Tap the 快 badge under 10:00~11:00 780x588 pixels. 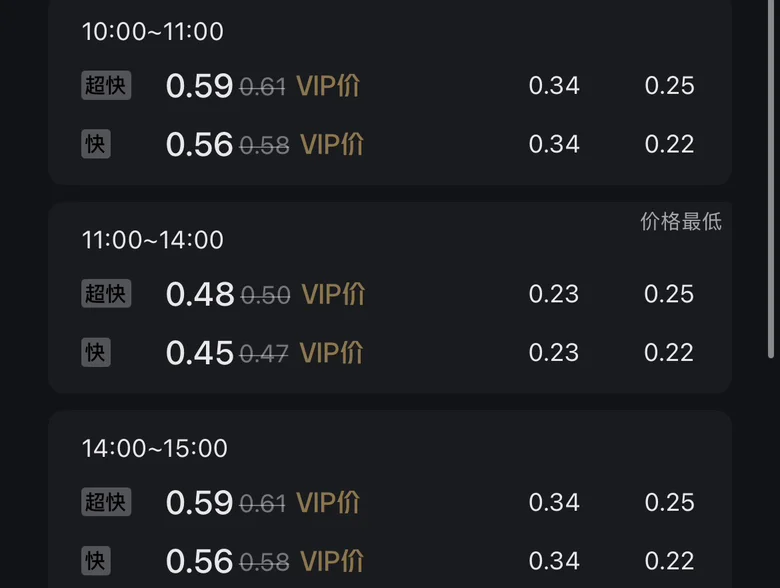pos(96,144)
